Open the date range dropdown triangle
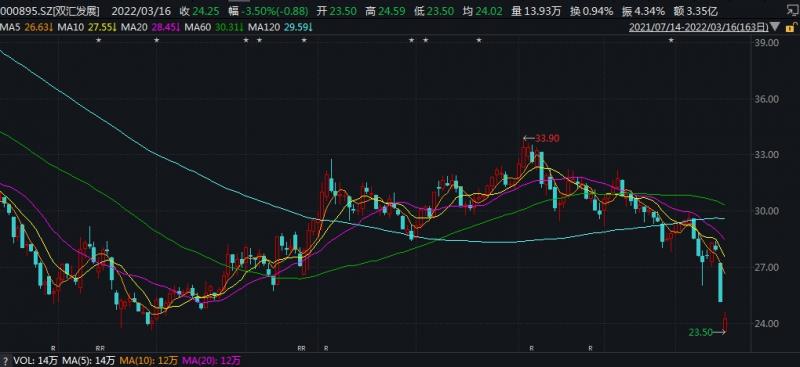 [775, 27]
